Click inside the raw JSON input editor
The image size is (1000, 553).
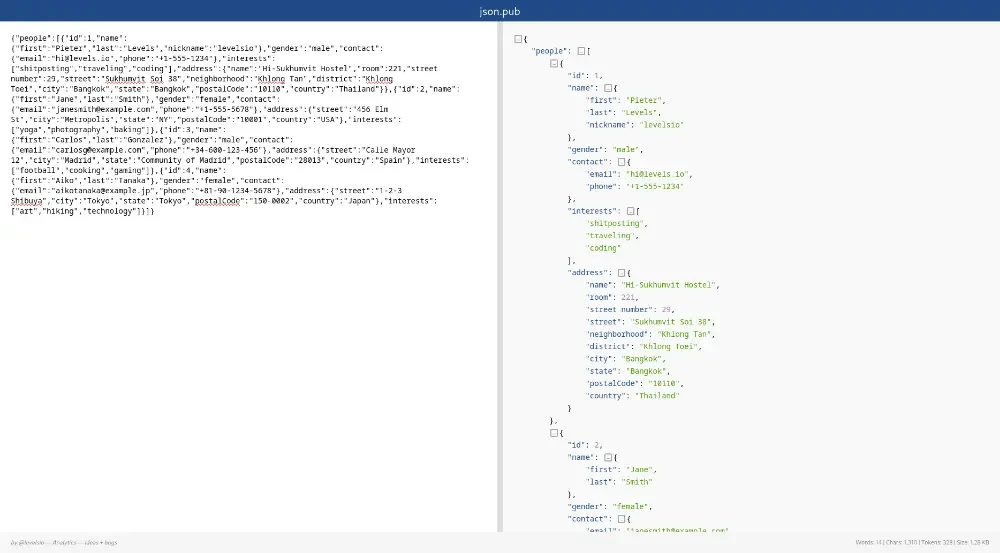click(x=250, y=350)
